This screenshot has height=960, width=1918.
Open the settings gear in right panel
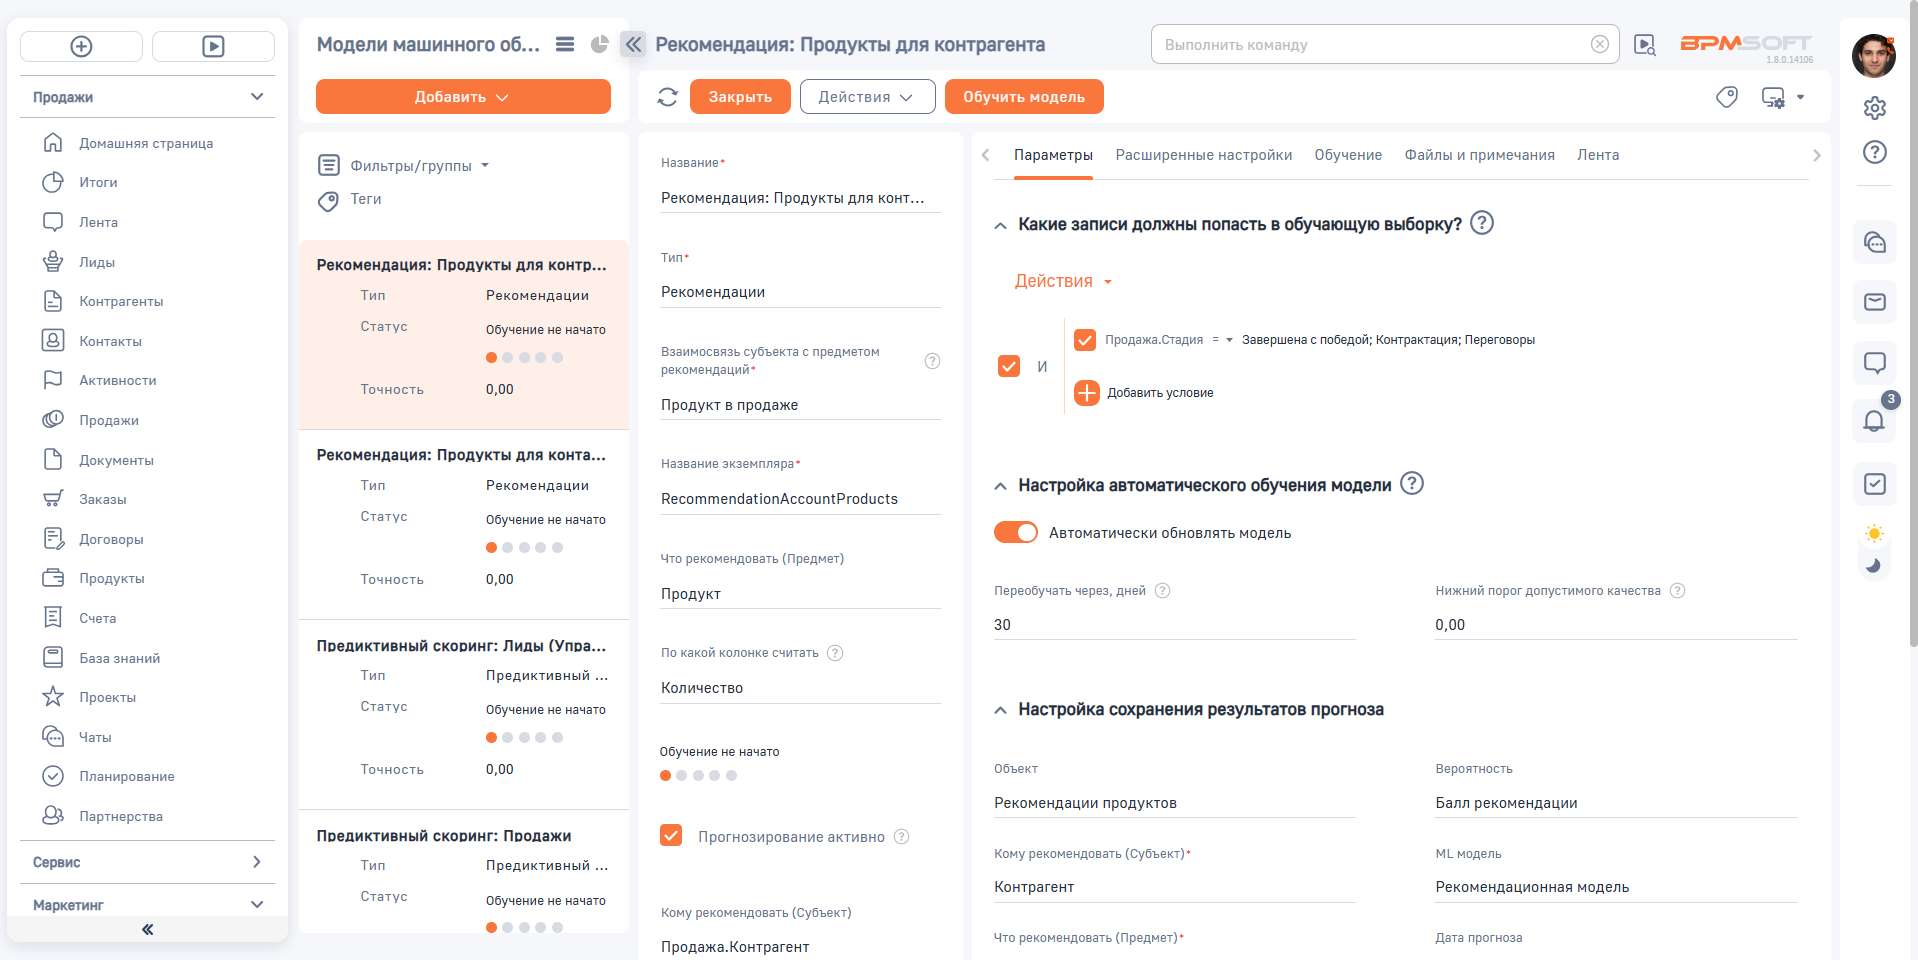tap(1875, 108)
